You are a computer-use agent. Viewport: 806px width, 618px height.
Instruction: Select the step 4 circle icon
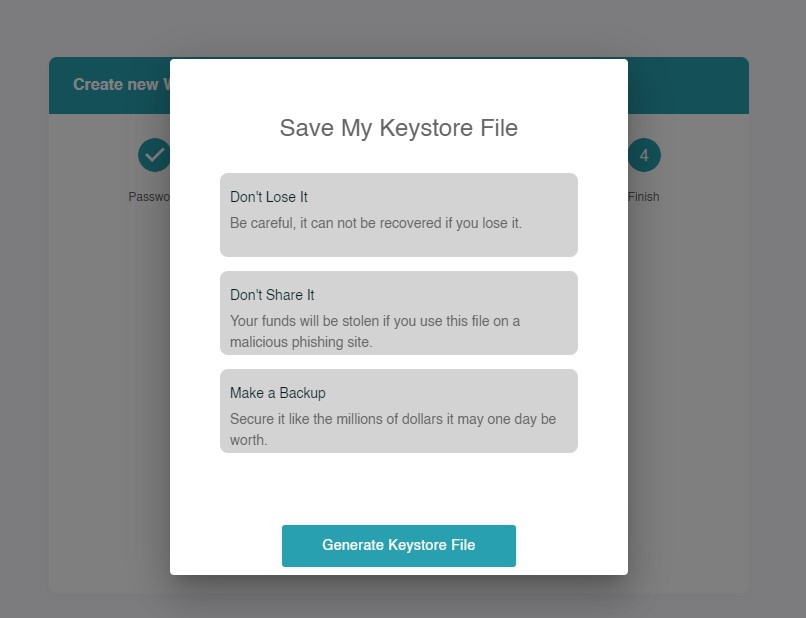tap(644, 155)
